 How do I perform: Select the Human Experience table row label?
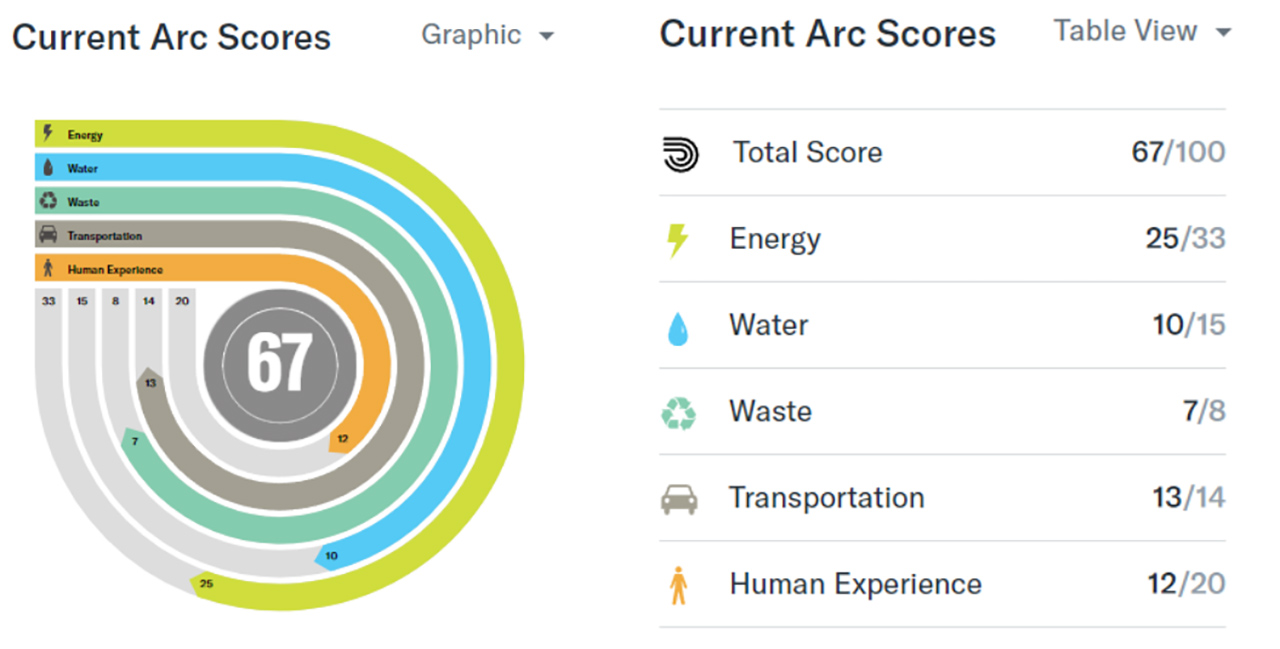point(855,584)
